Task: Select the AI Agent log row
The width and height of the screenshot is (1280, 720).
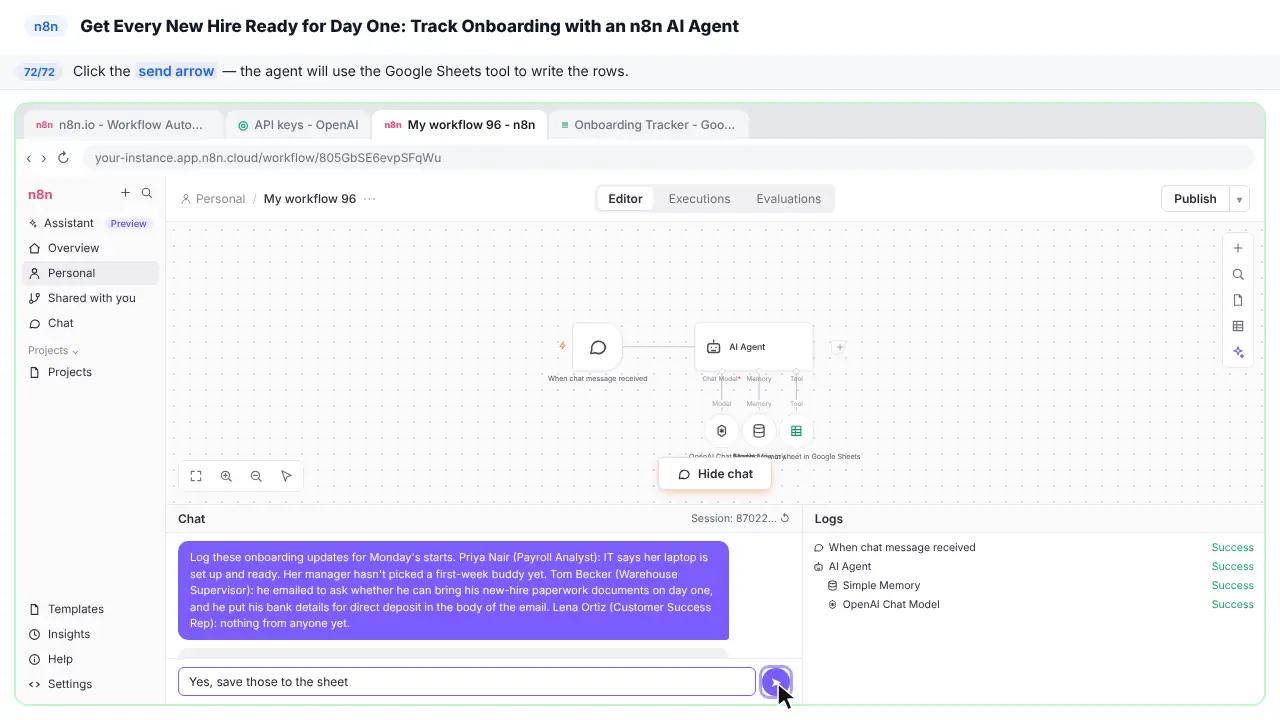Action: click(1034, 566)
